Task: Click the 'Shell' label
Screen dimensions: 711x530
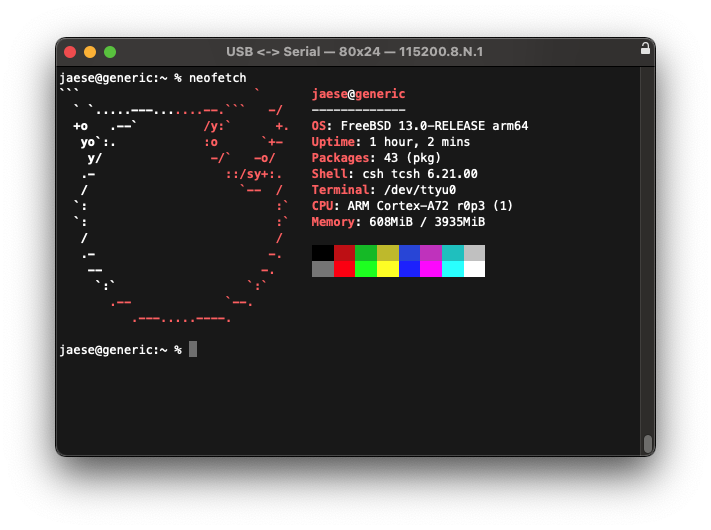Action: pyautogui.click(x=330, y=174)
